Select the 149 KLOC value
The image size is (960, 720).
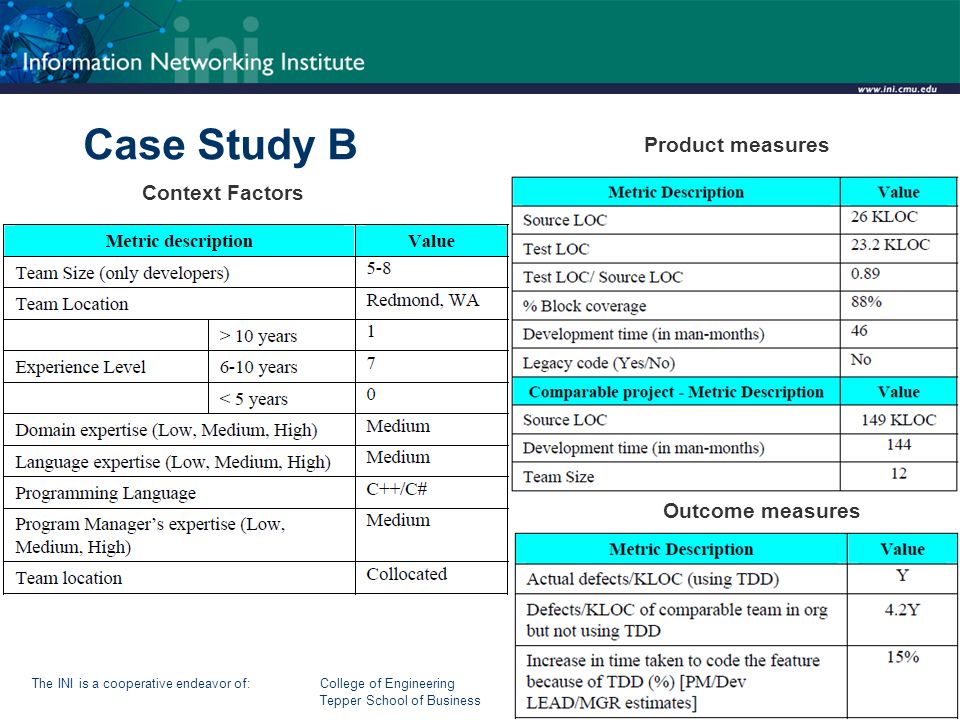click(x=898, y=420)
